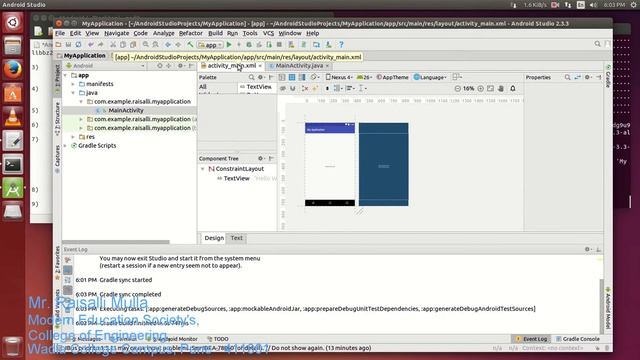Click the Cut scissors icon
Viewport: 640px width, 360px height.
113,44
